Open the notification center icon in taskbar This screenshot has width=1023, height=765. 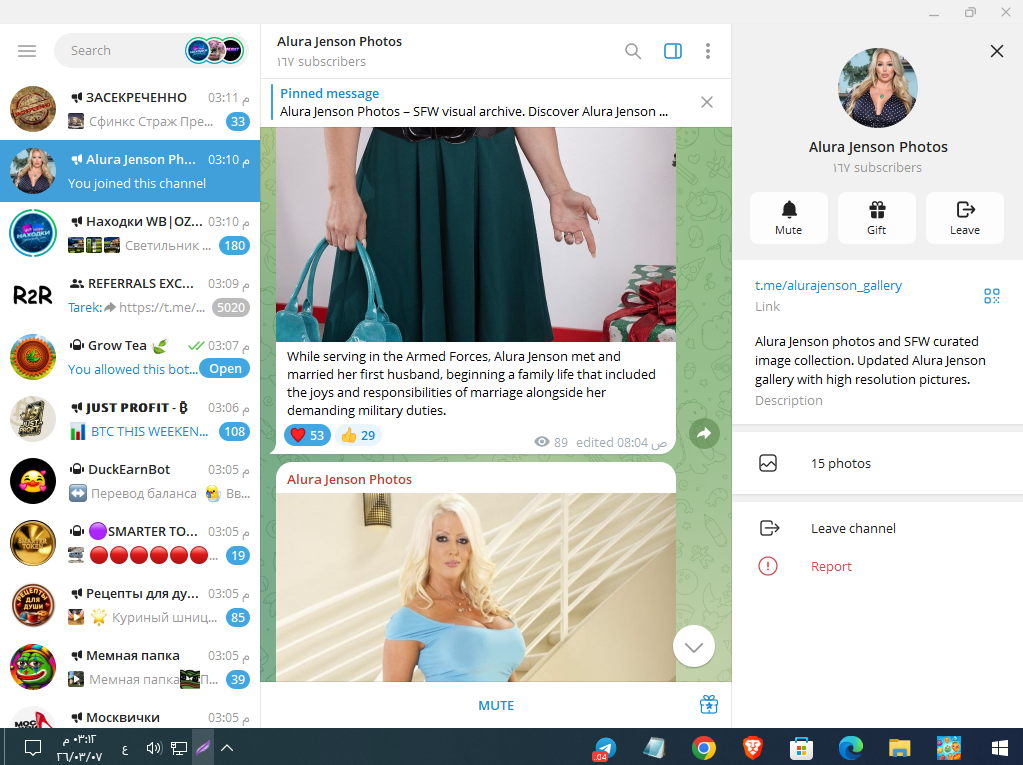33,747
